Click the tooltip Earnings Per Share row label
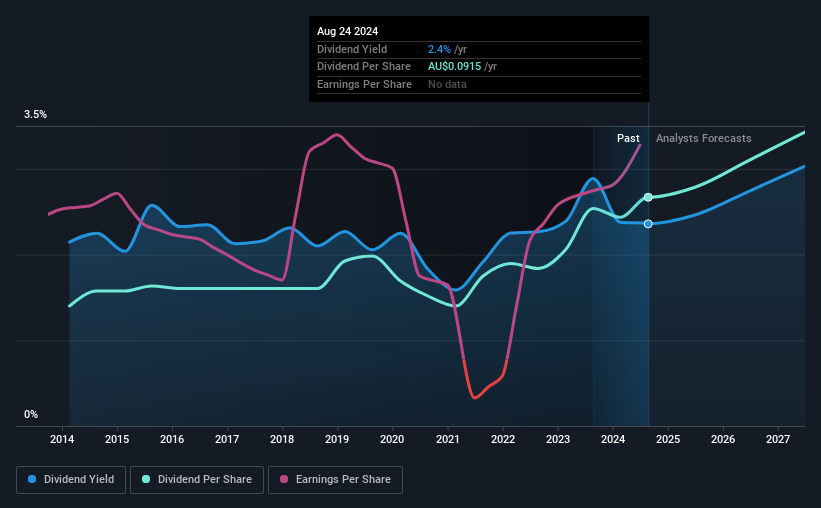 [364, 84]
